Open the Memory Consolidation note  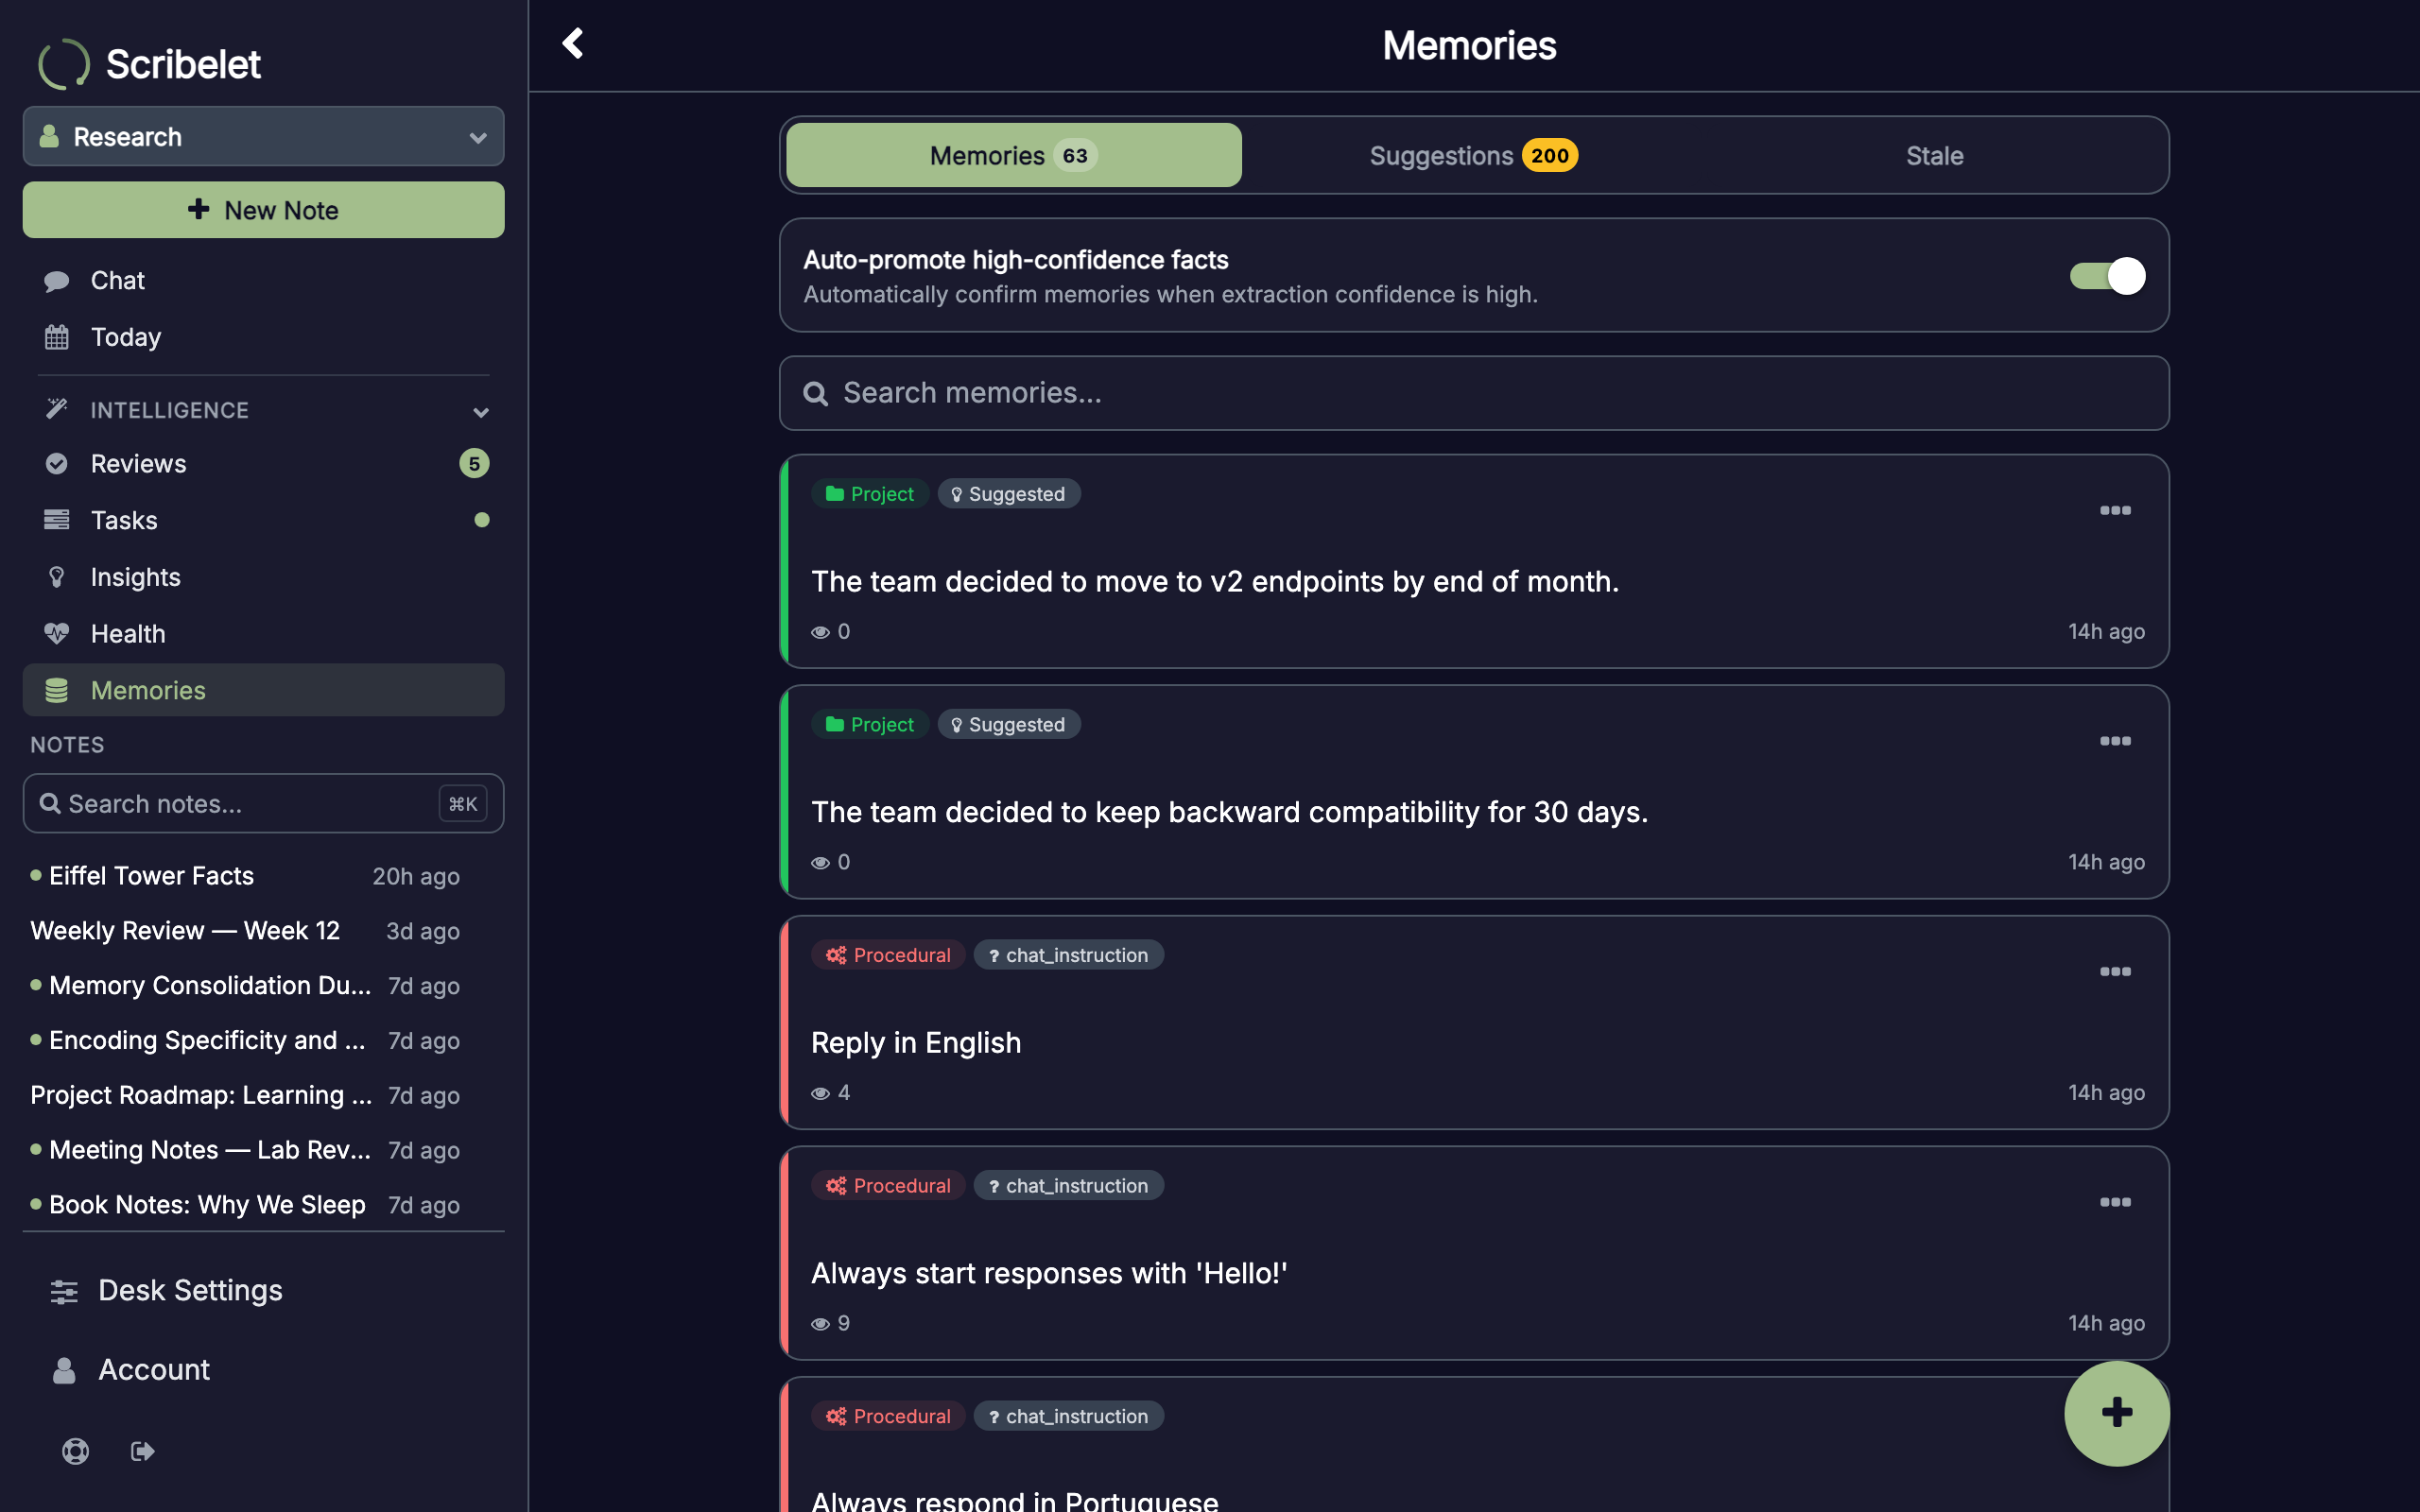[x=245, y=986]
